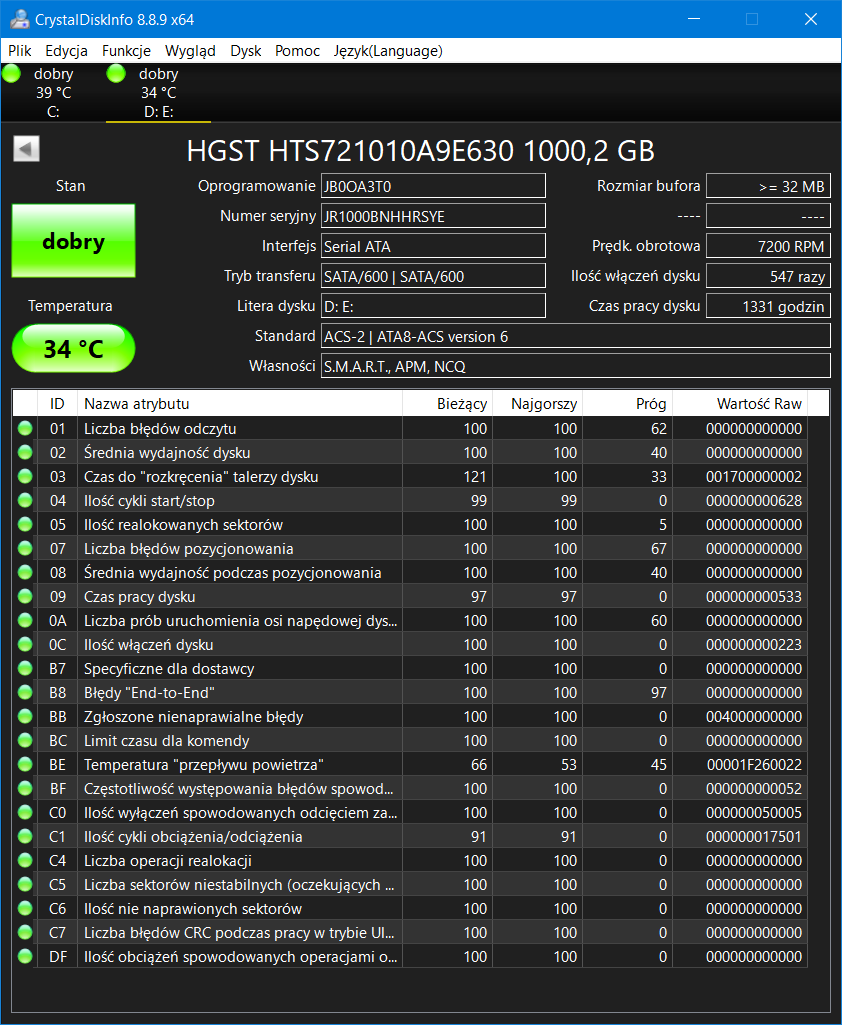The image size is (842, 1025).
Task: Click raw value 004000000000
Action: click(754, 716)
